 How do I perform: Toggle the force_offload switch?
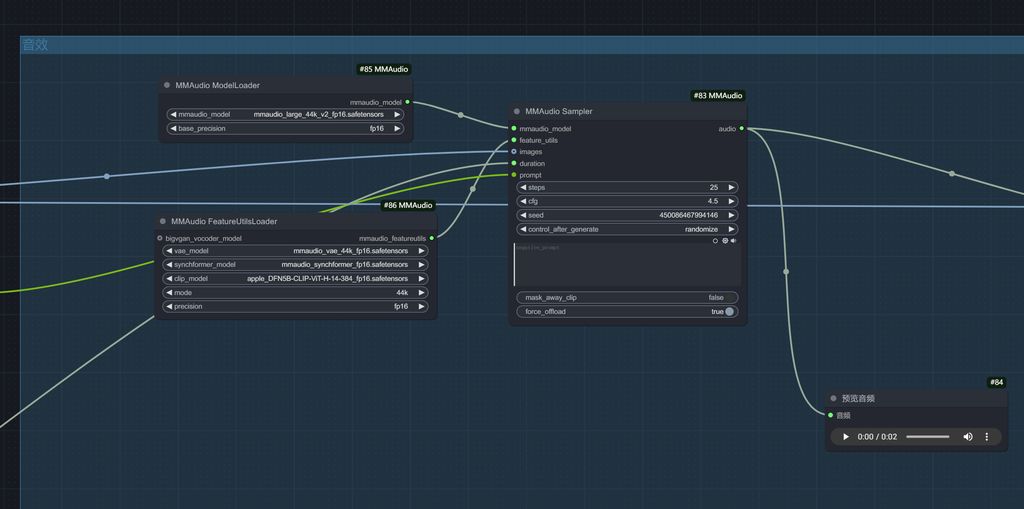[729, 312]
